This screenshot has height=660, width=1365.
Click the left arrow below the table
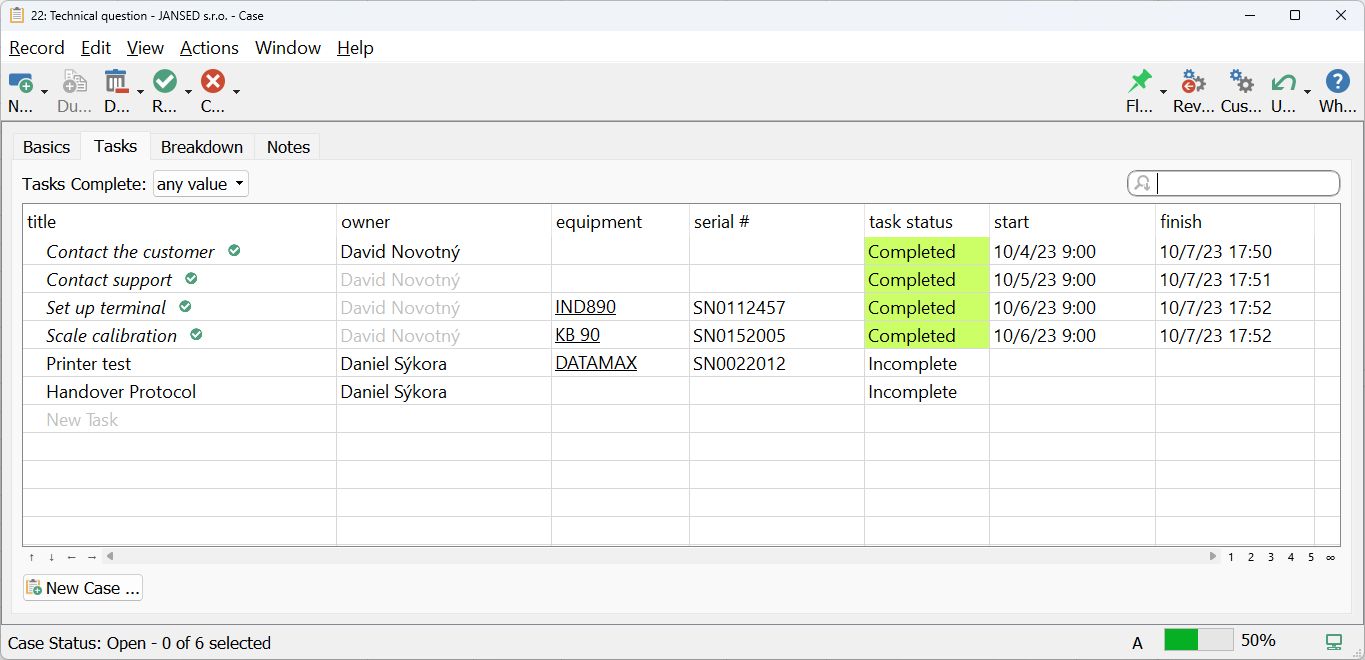coord(72,557)
